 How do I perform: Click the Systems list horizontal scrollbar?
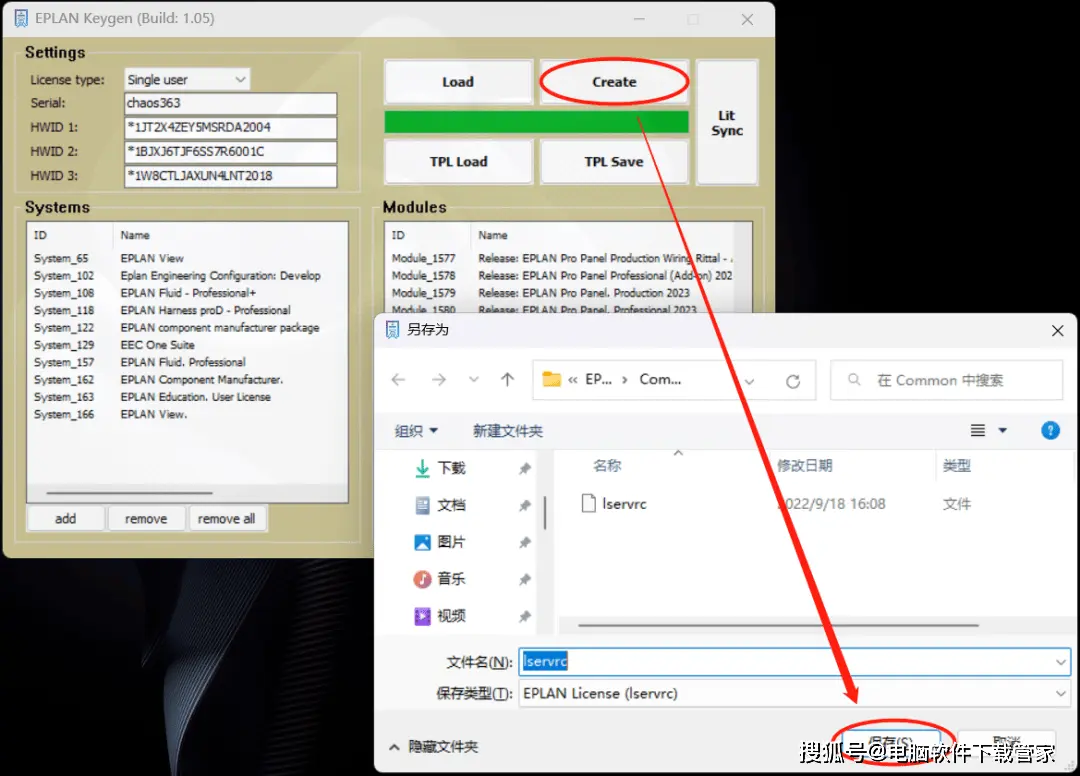[129, 493]
